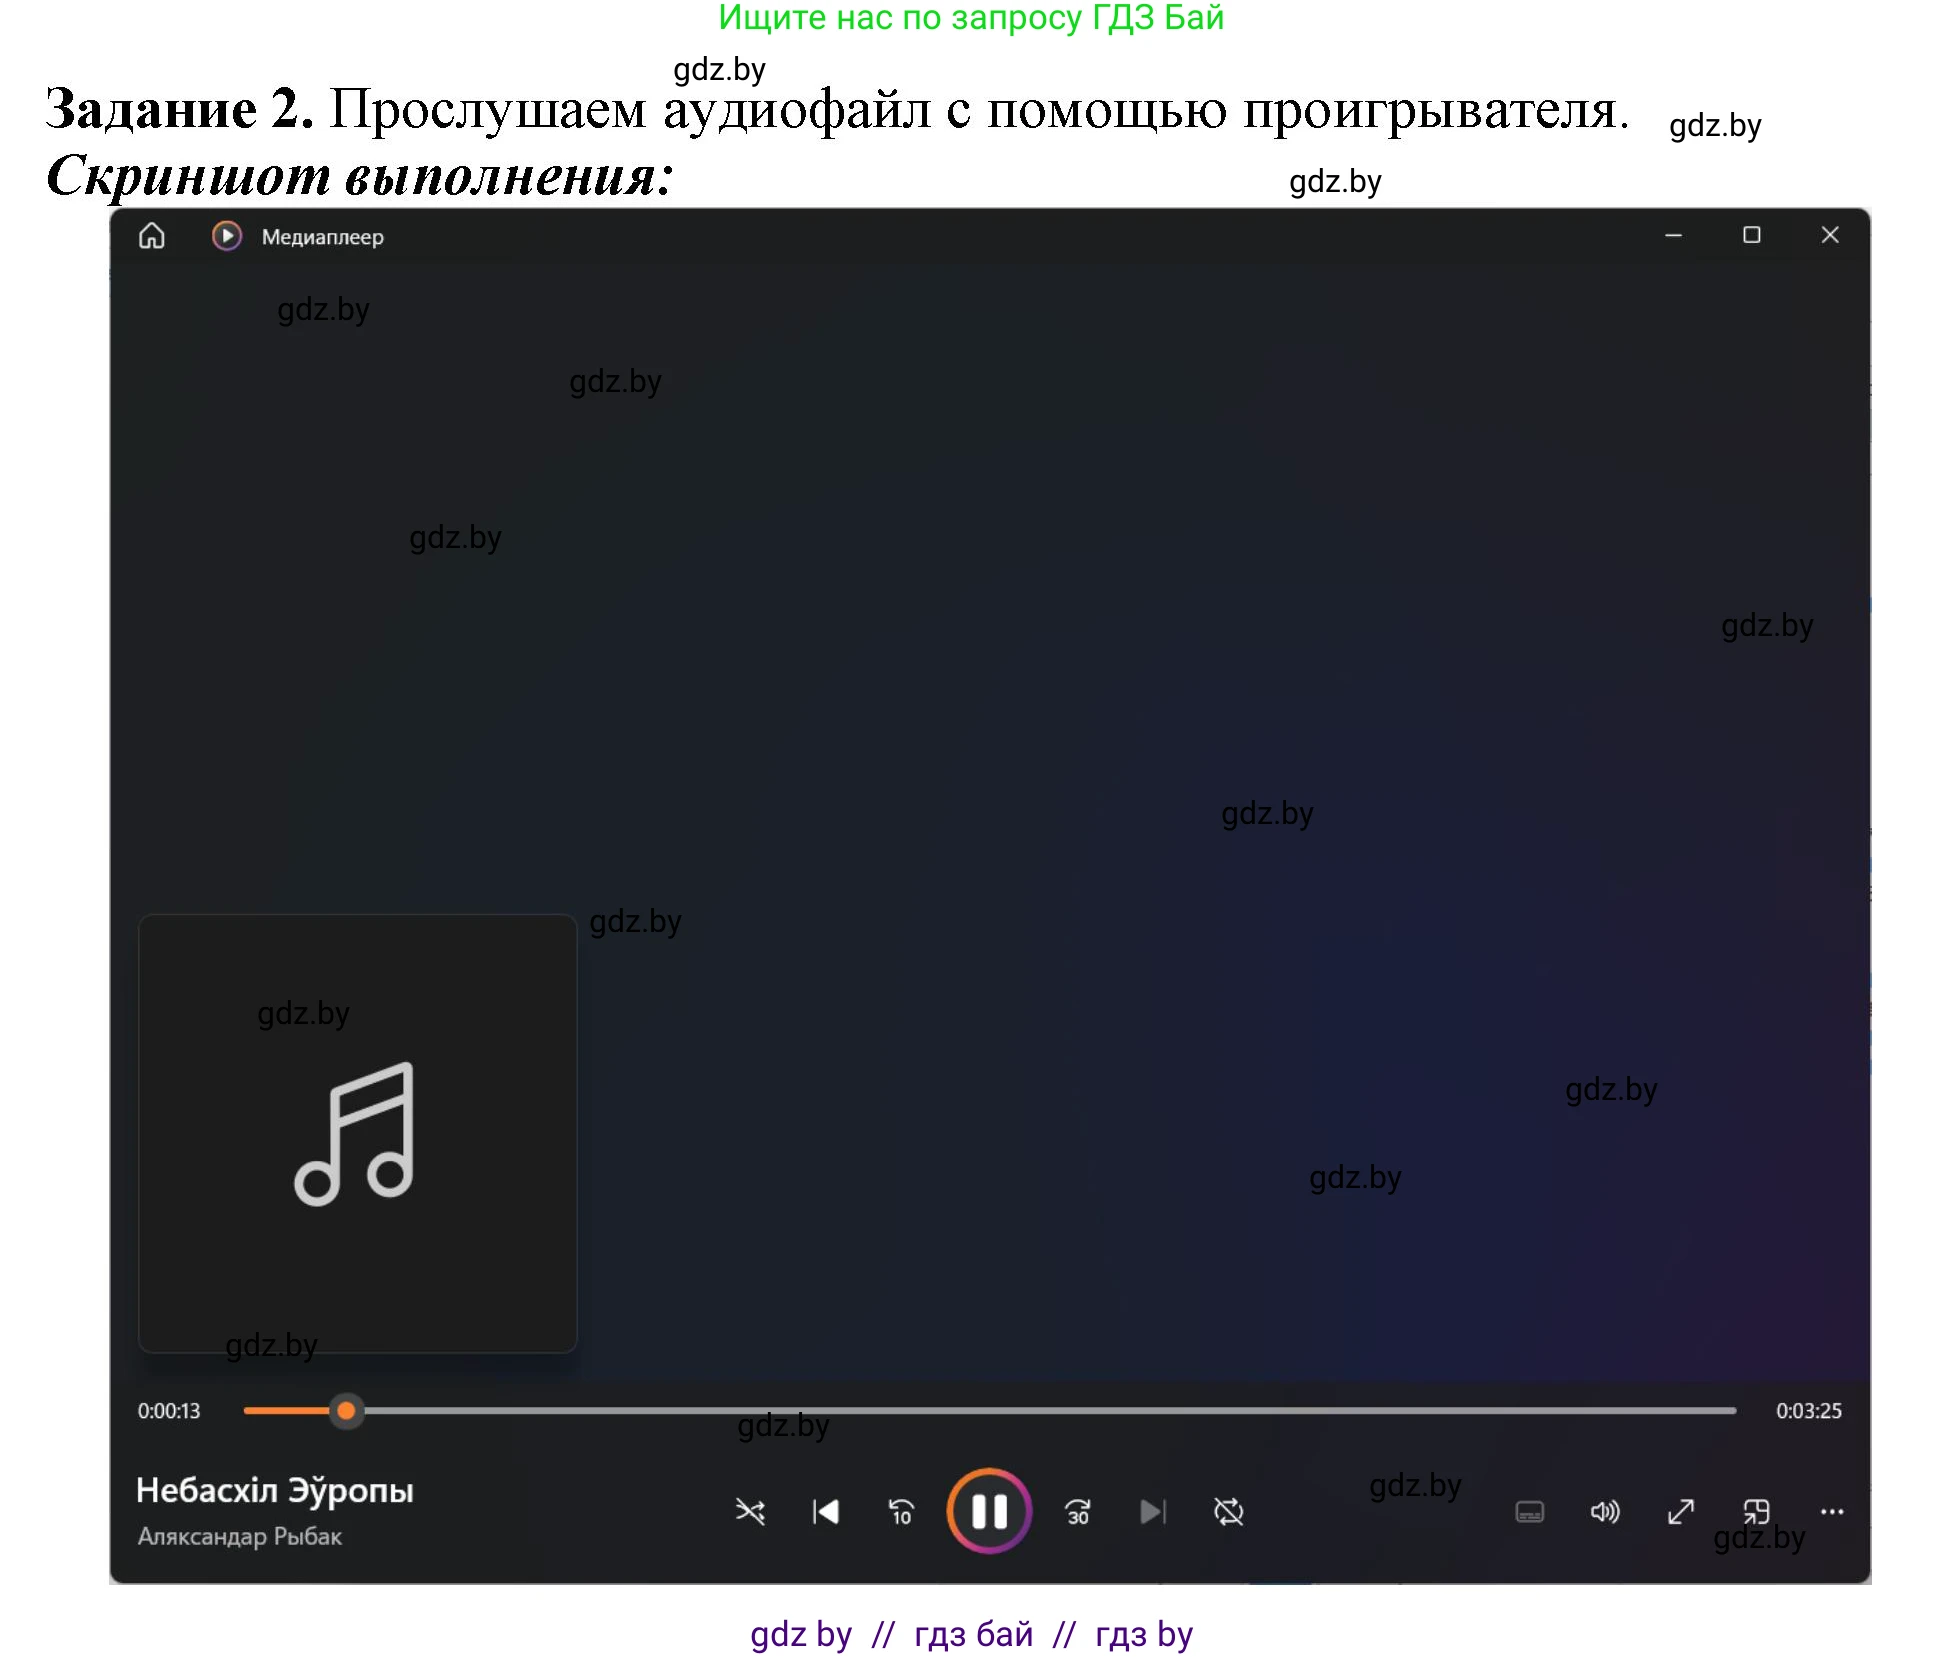Switch to mini player mode
Screen dimensions: 1946x1657
pyautogui.click(x=1757, y=1512)
